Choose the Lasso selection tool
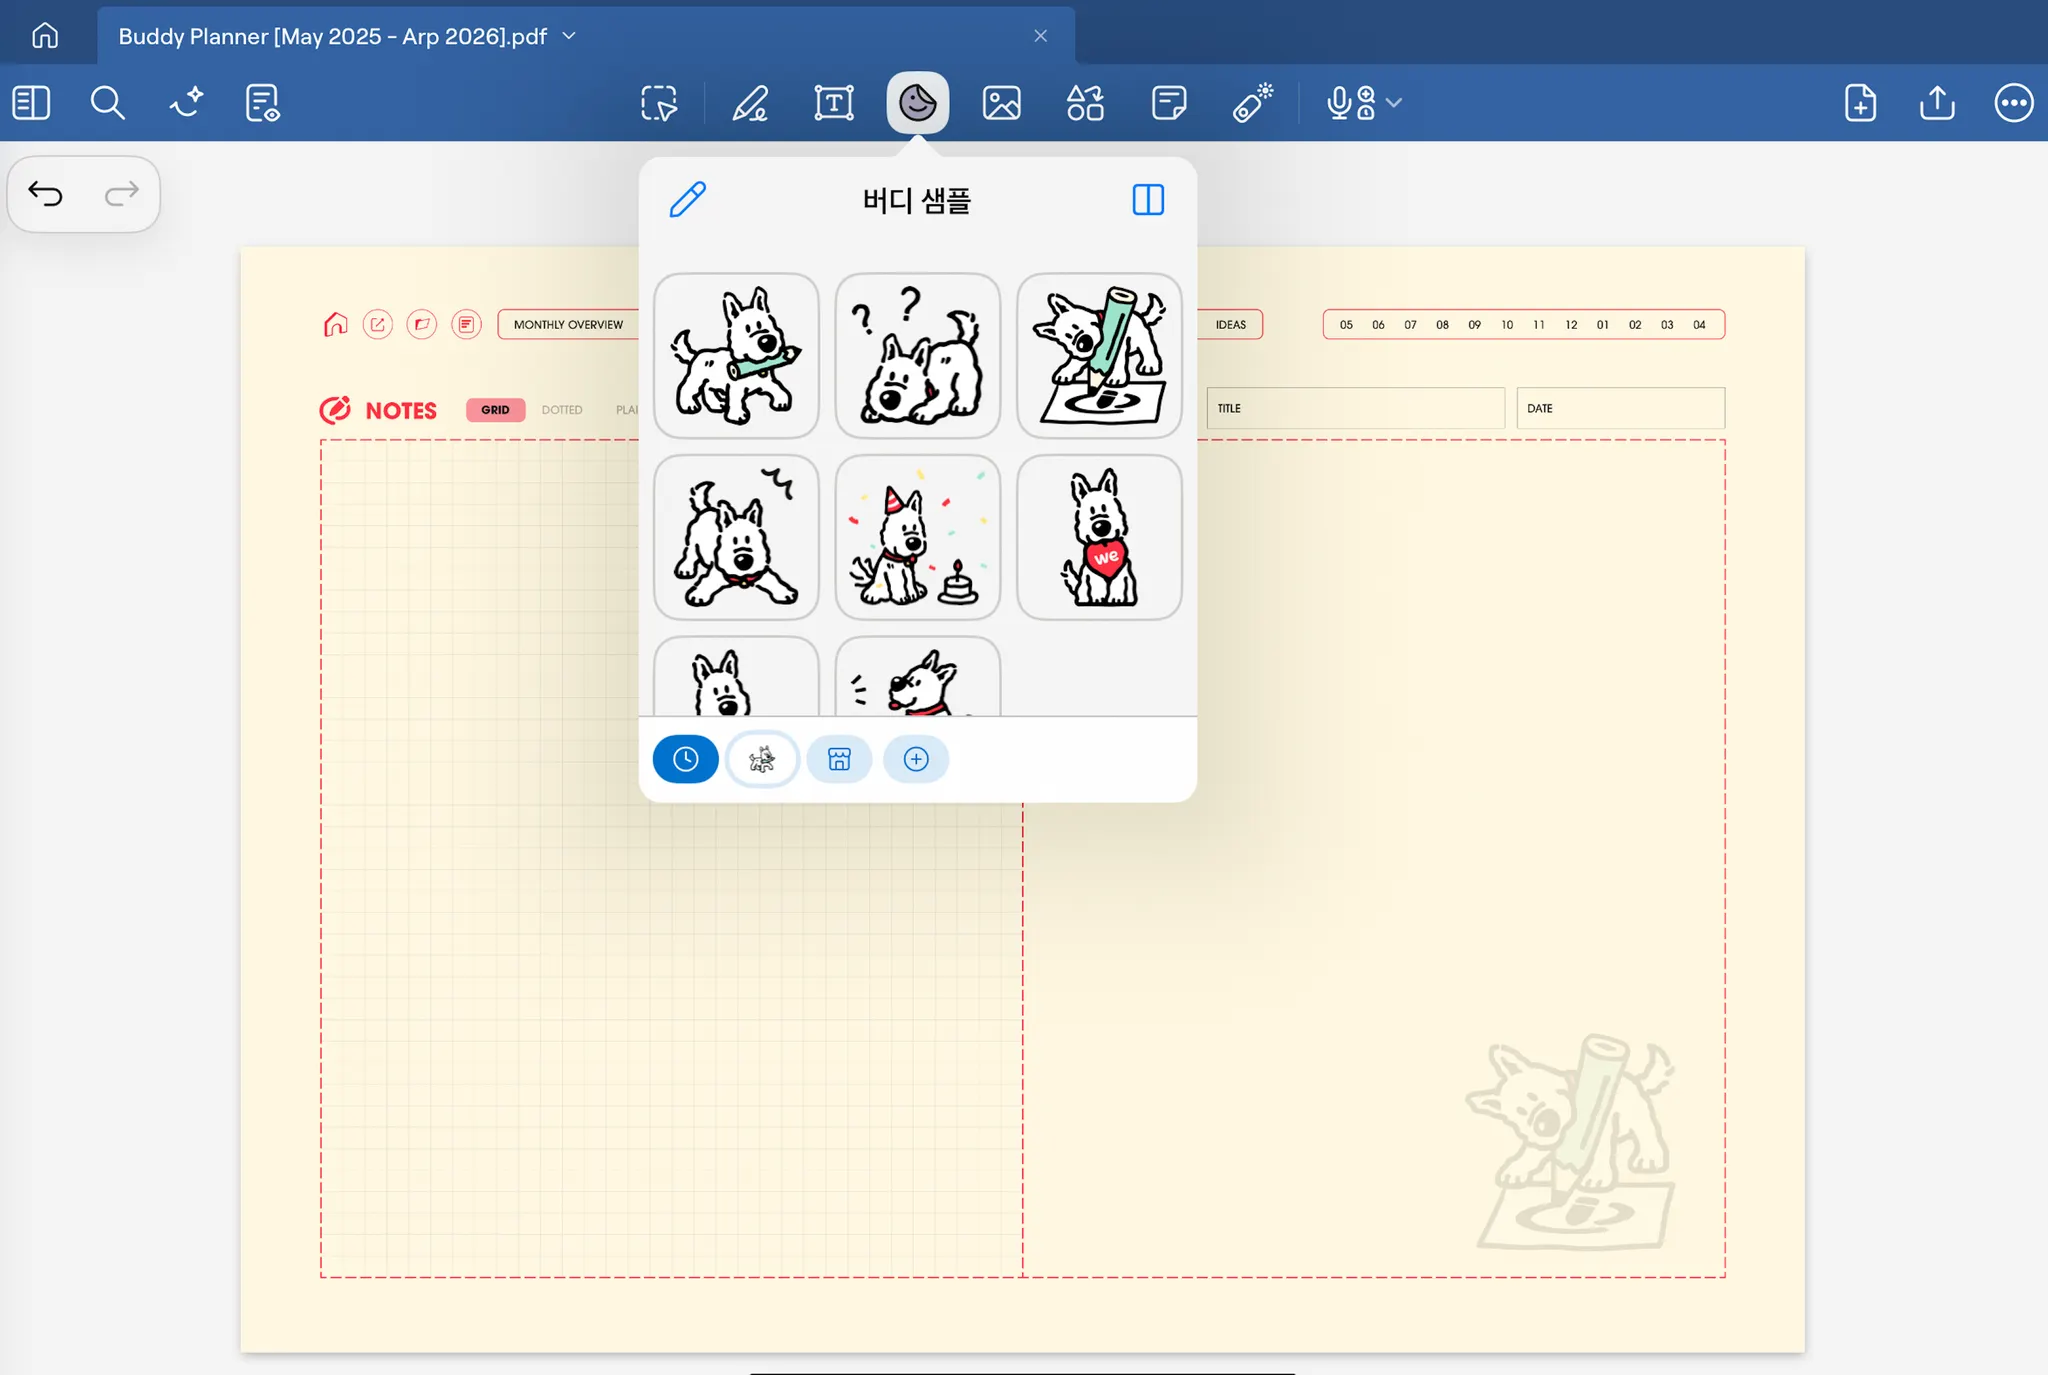 click(x=659, y=103)
